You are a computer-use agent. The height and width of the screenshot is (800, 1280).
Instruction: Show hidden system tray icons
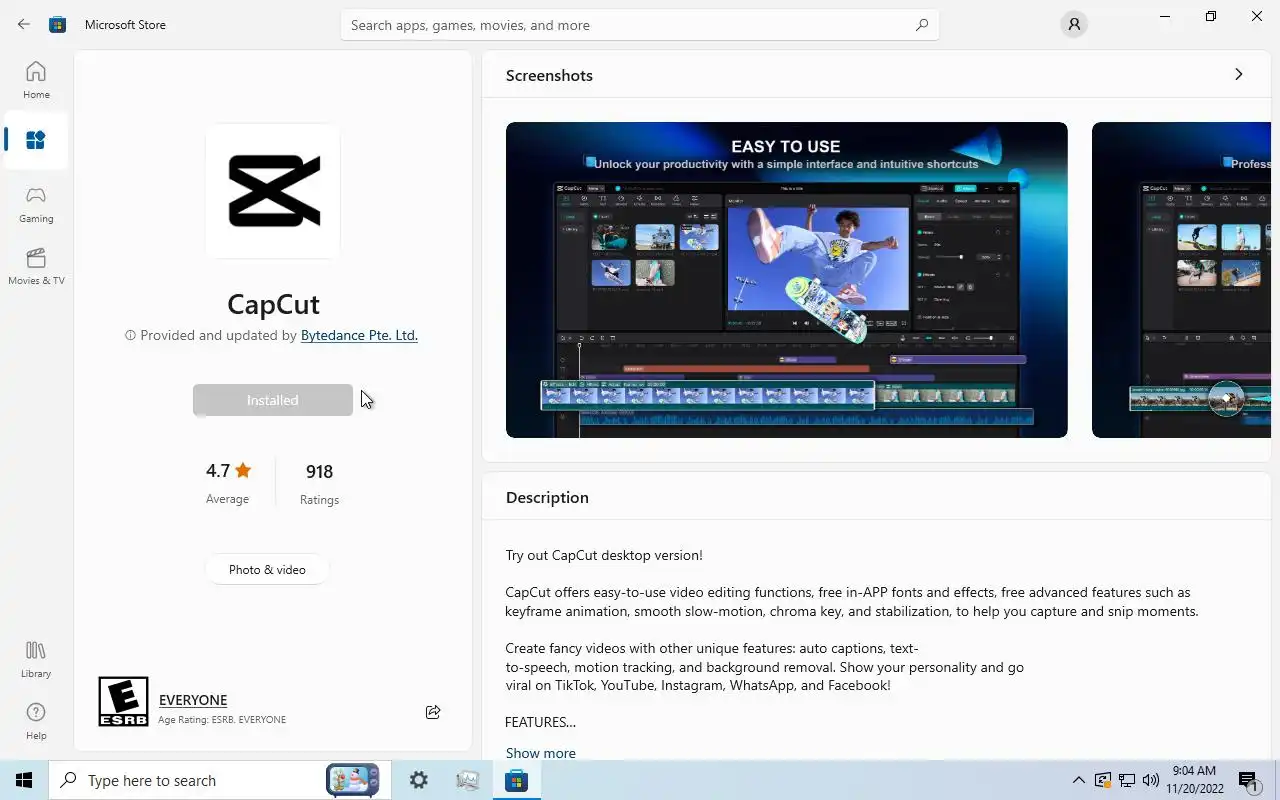(1079, 780)
